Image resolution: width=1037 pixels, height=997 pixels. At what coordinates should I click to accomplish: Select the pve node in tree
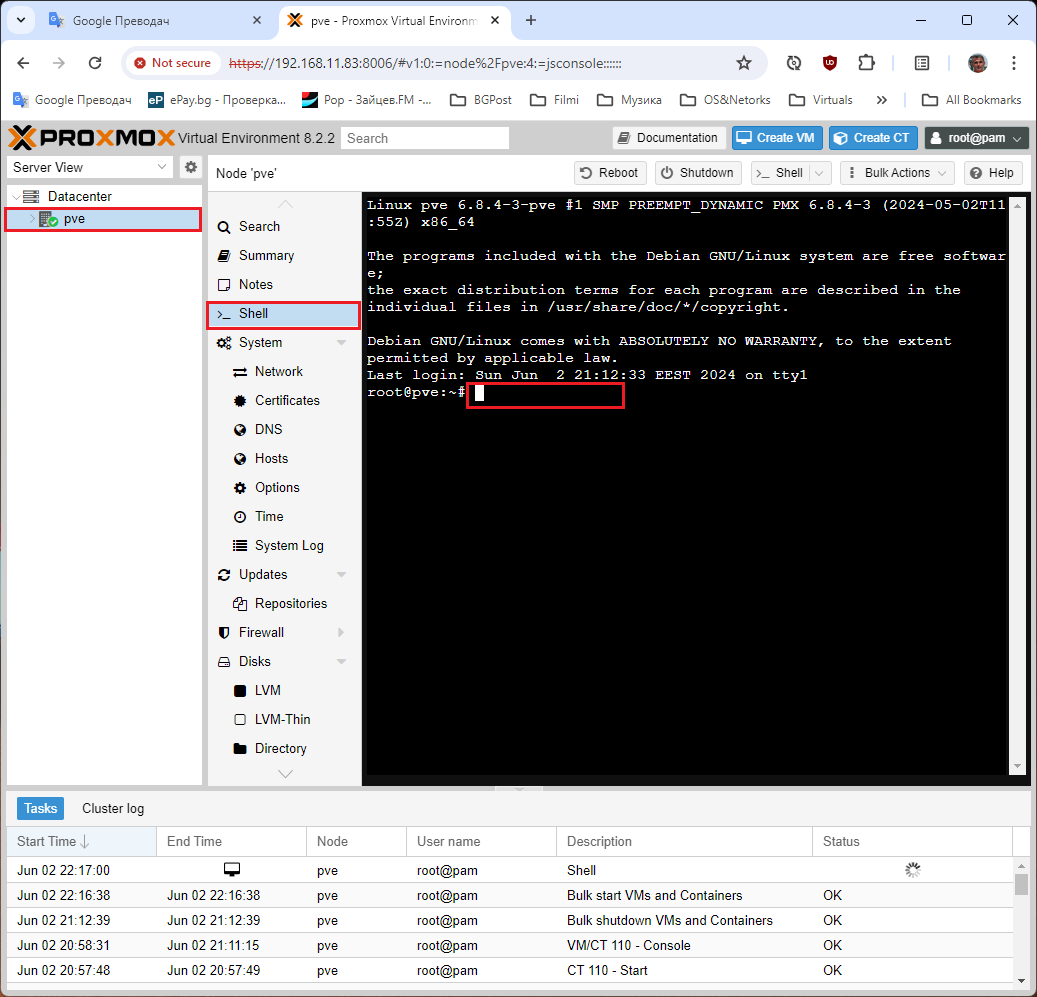point(103,219)
